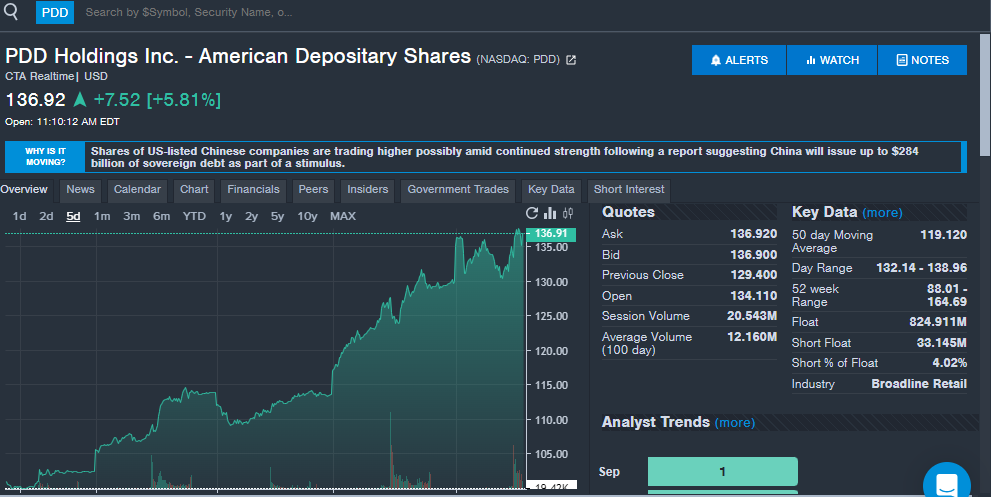Switch to the Key Data tab
Screen dimensions: 991x497
tap(551, 190)
